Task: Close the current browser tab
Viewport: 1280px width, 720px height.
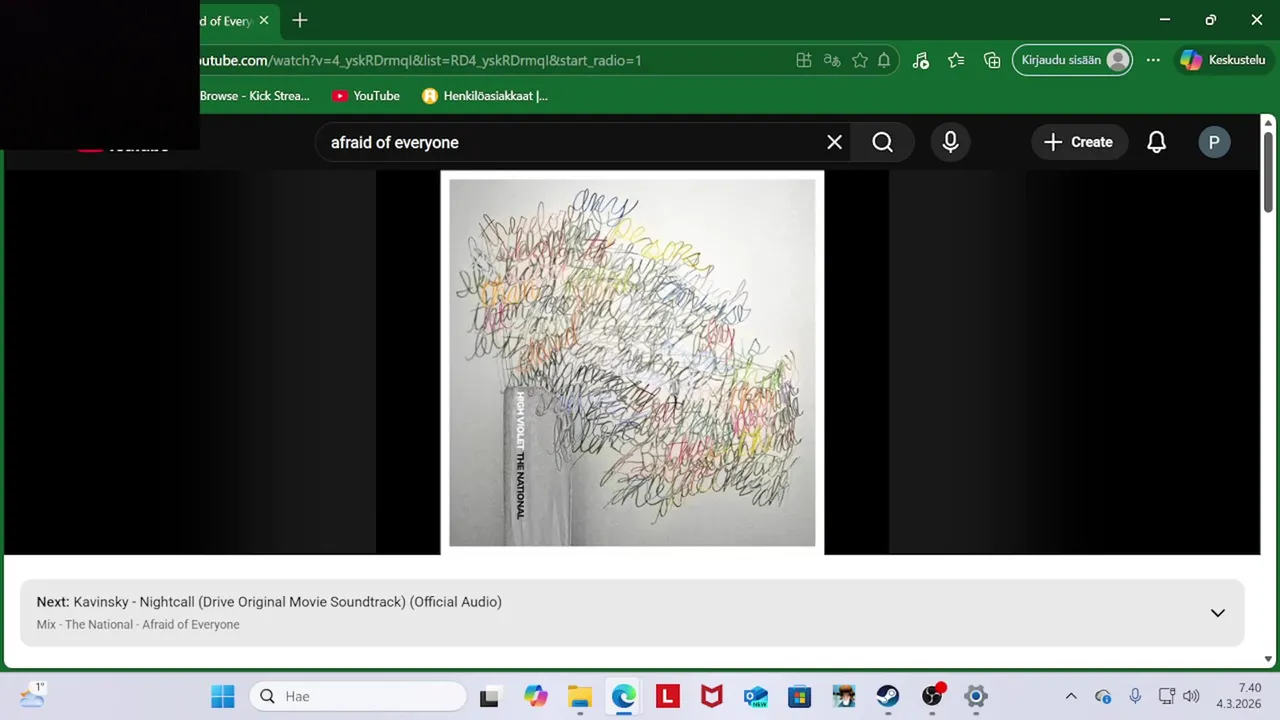Action: 264,20
